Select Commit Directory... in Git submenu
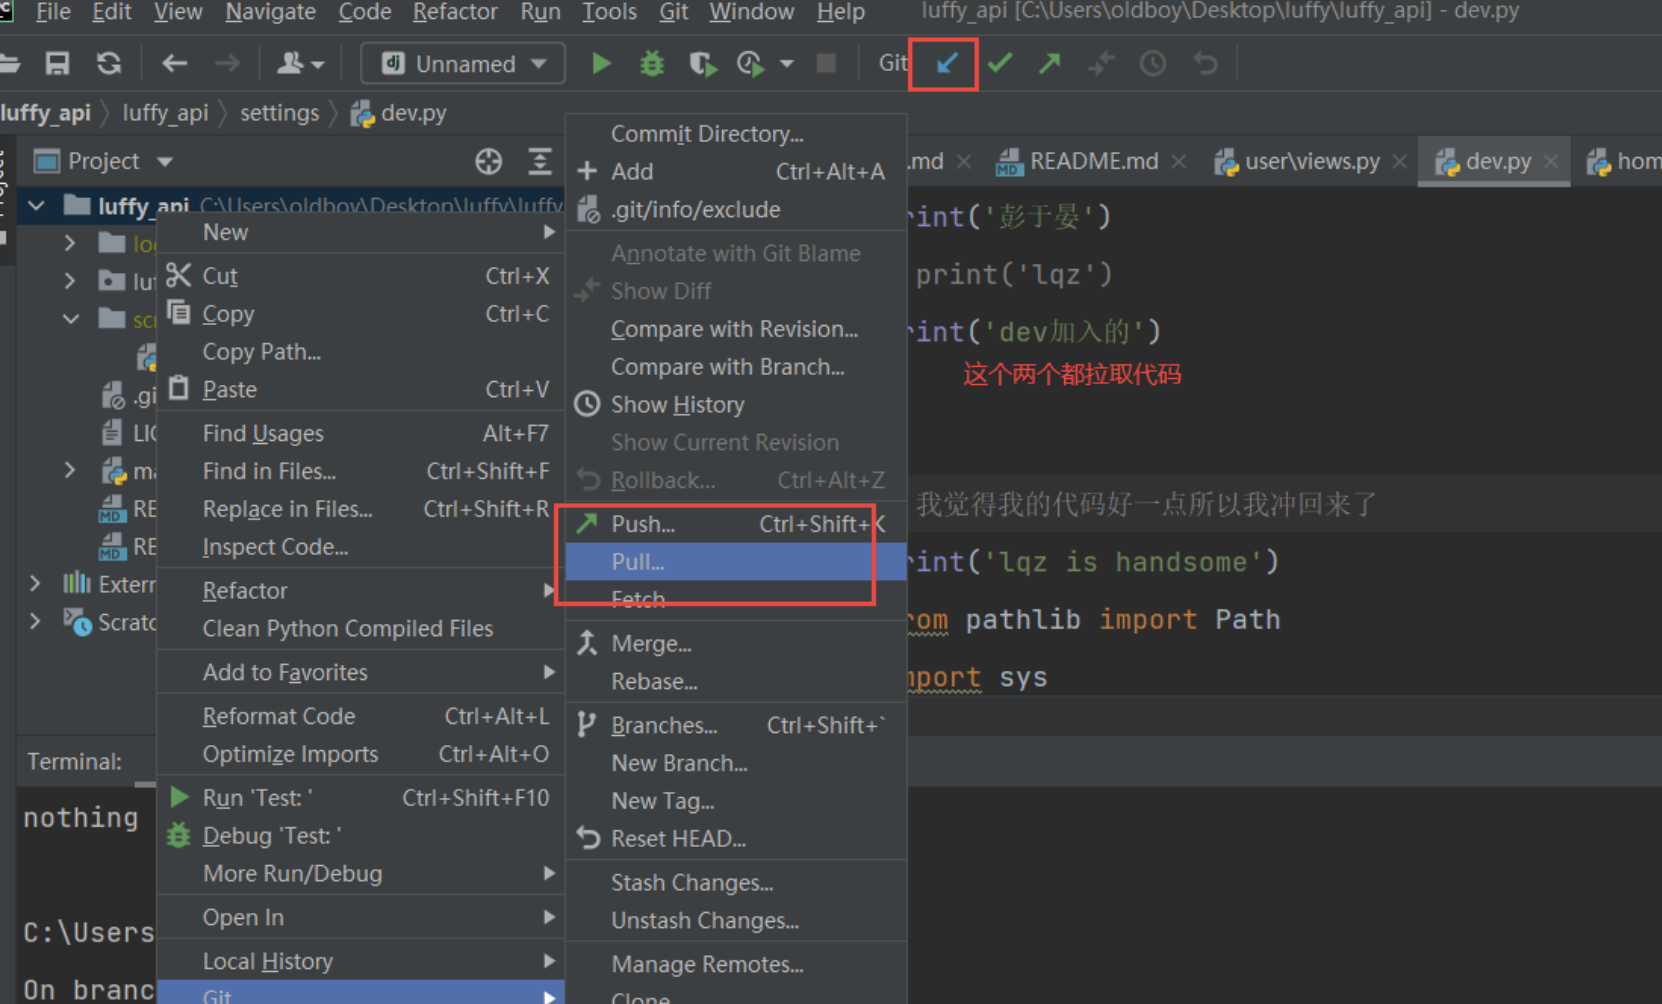The width and height of the screenshot is (1662, 1004). pos(736,134)
